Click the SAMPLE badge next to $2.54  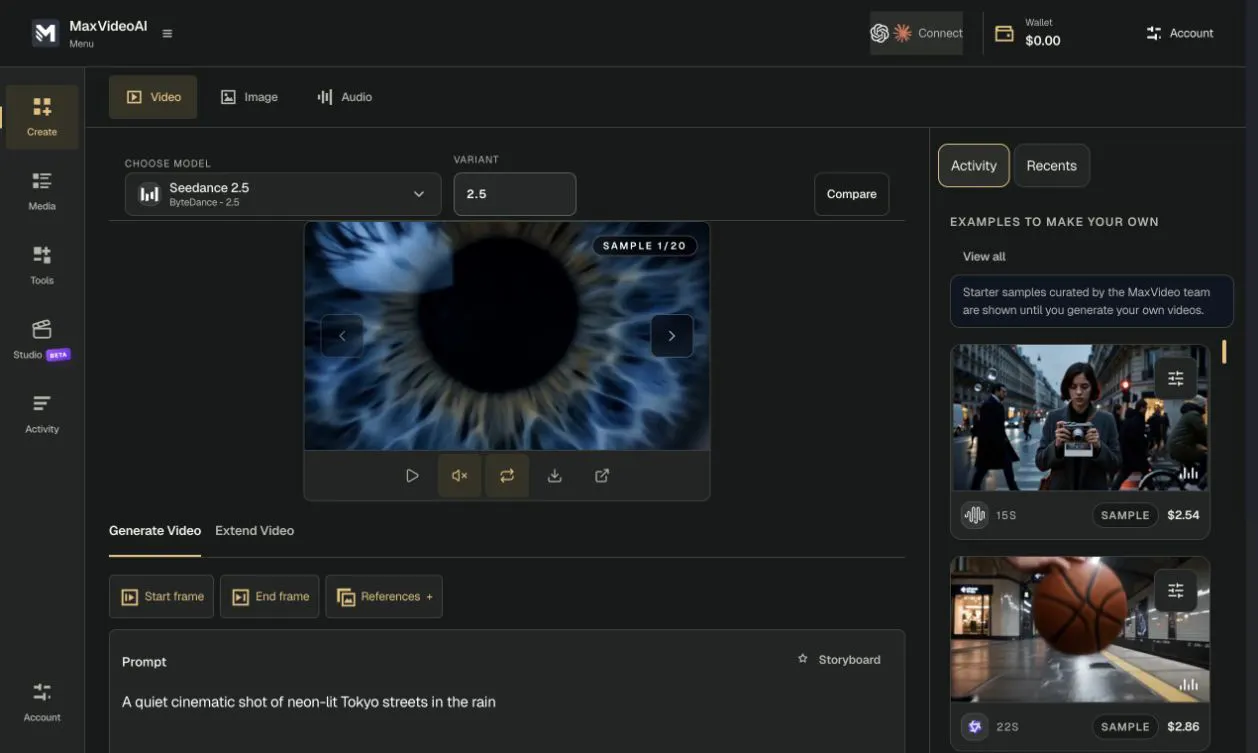(x=1125, y=515)
